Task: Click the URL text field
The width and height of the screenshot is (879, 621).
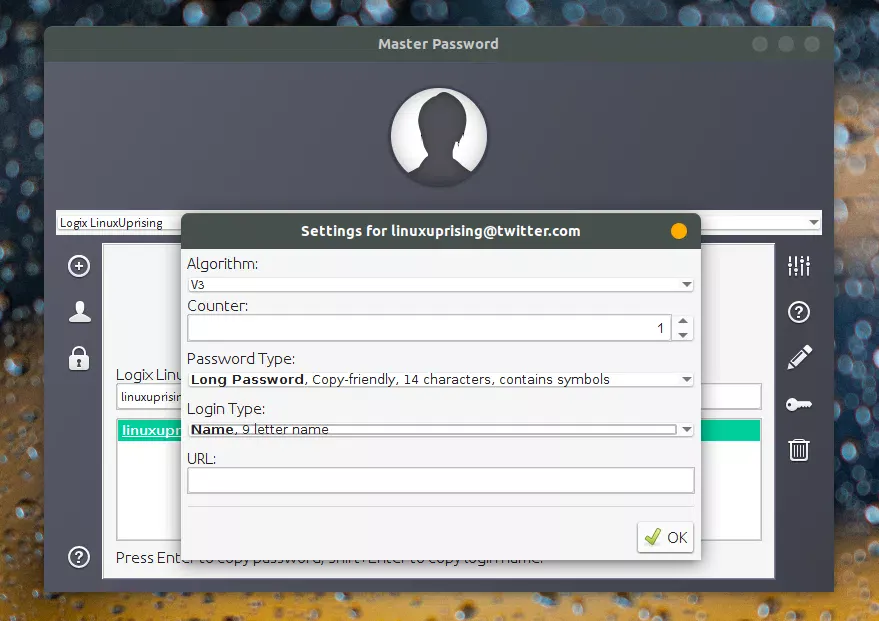Action: point(441,480)
